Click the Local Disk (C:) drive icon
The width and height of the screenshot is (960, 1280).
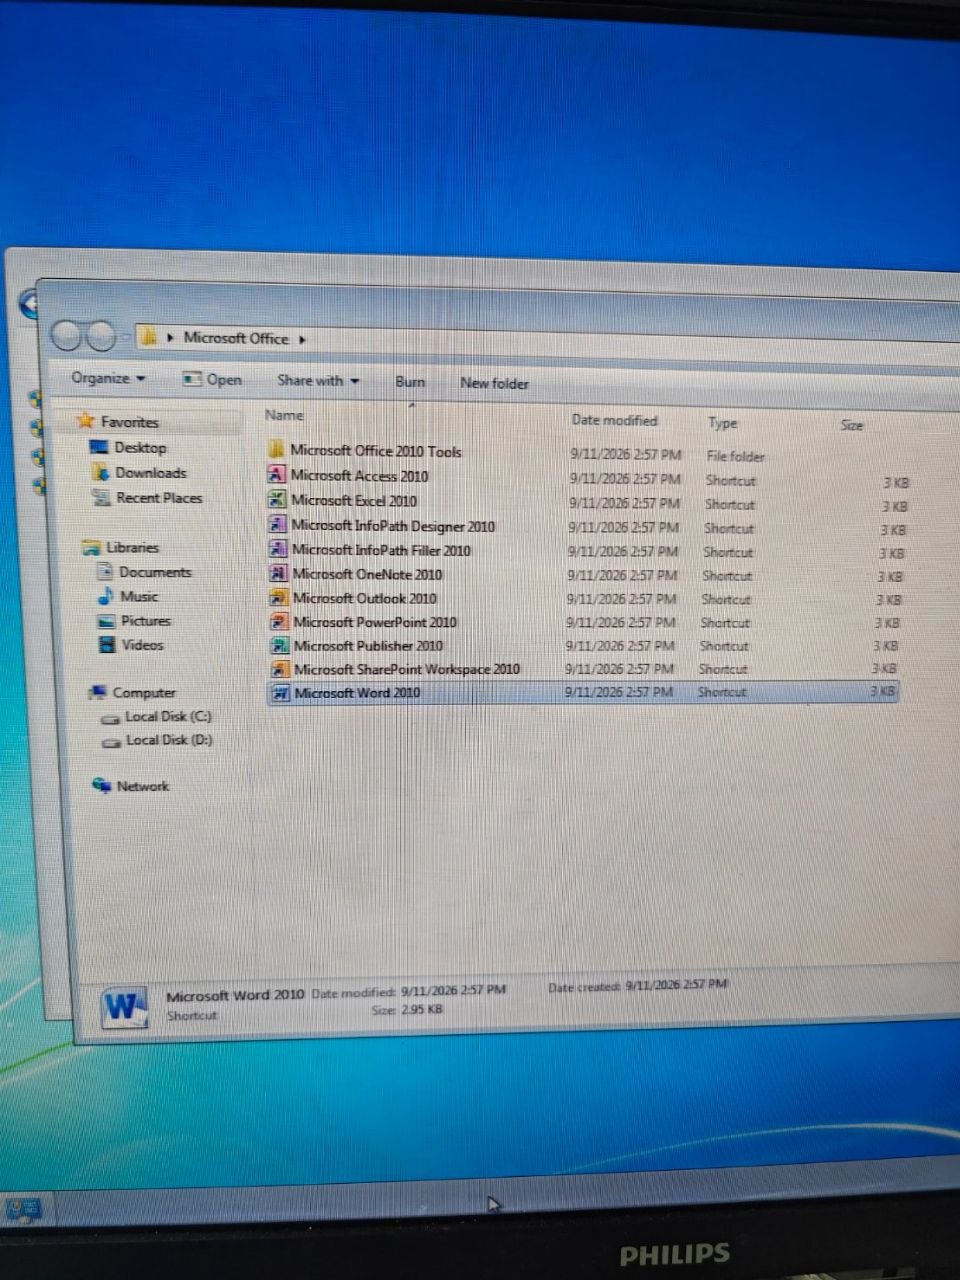coord(111,718)
